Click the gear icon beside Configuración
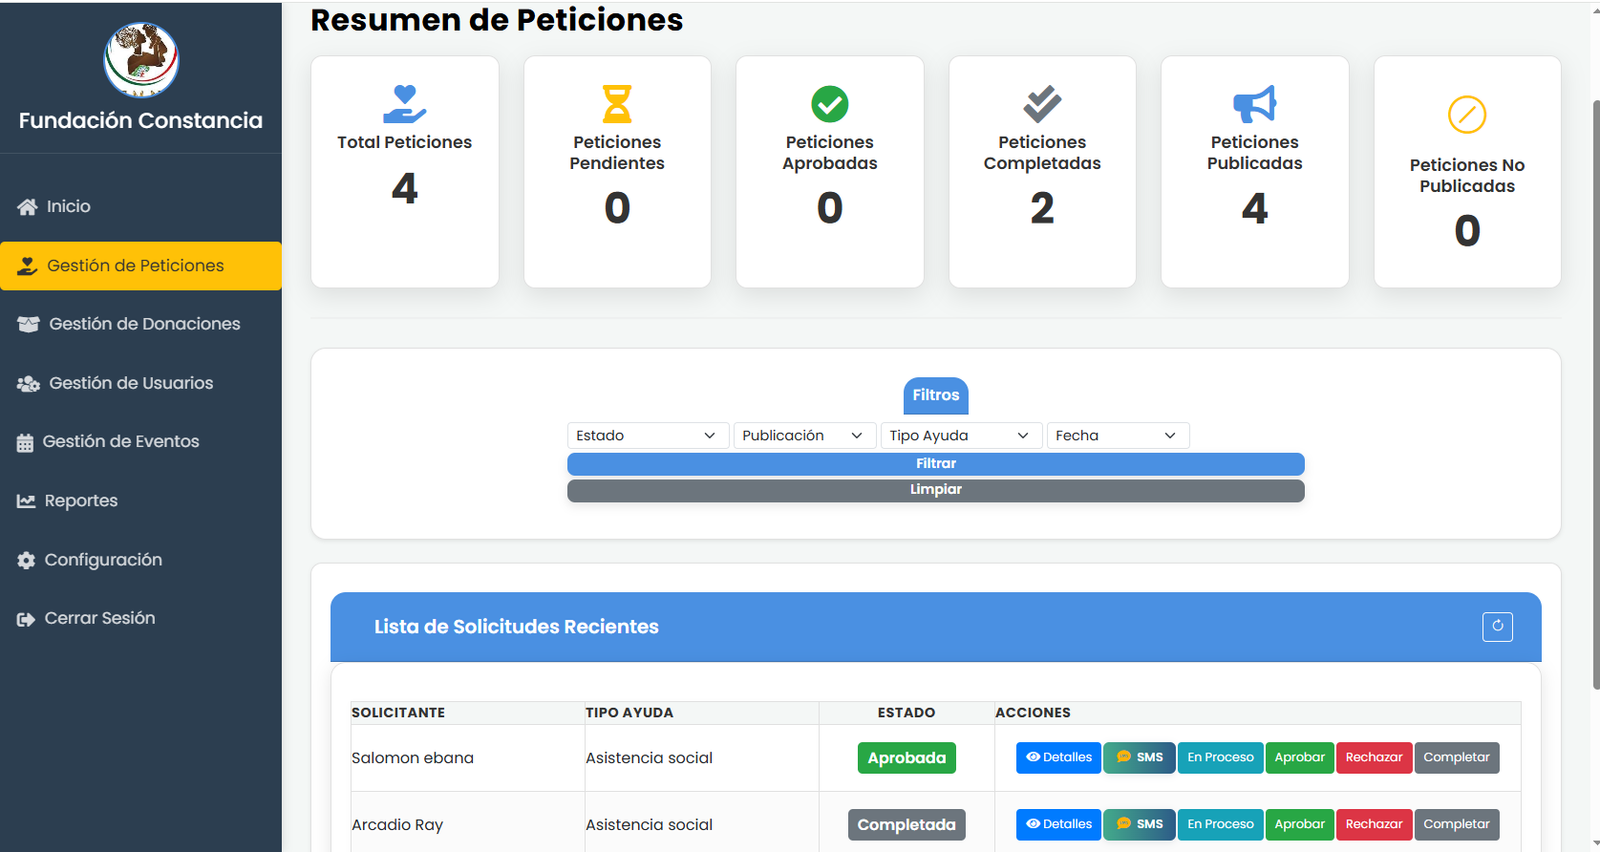The height and width of the screenshot is (852, 1600). [26, 560]
